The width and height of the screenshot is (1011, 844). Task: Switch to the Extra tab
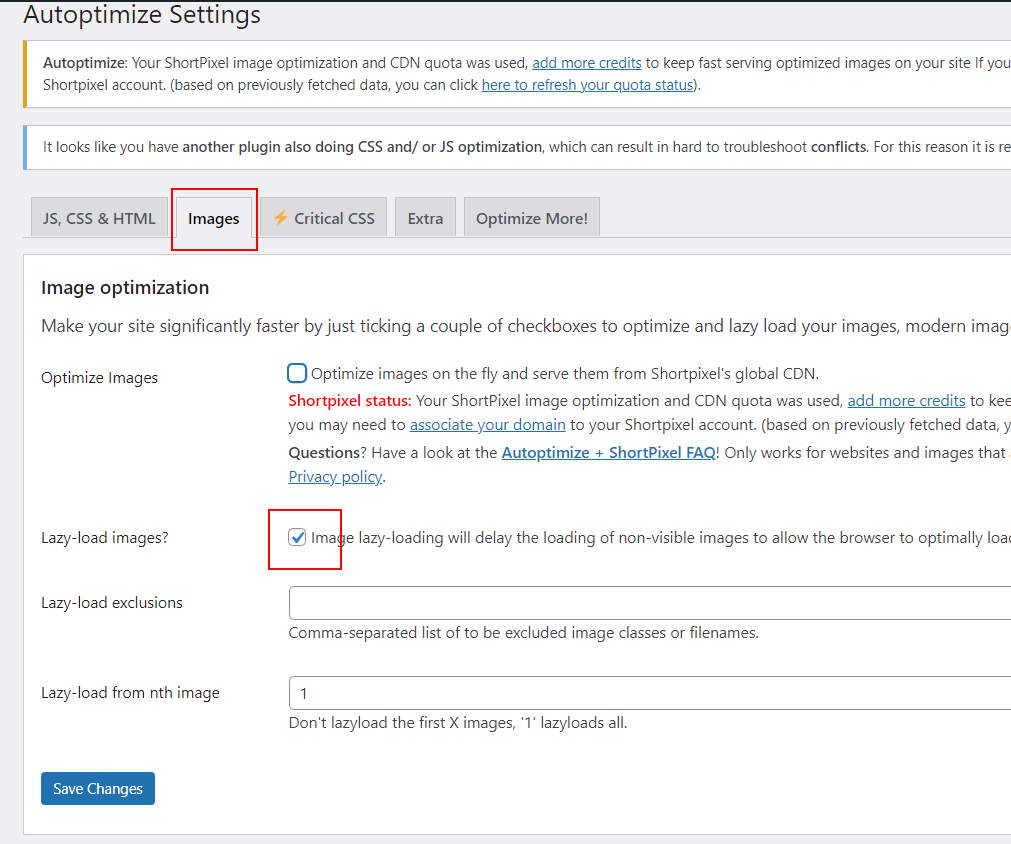coord(426,218)
